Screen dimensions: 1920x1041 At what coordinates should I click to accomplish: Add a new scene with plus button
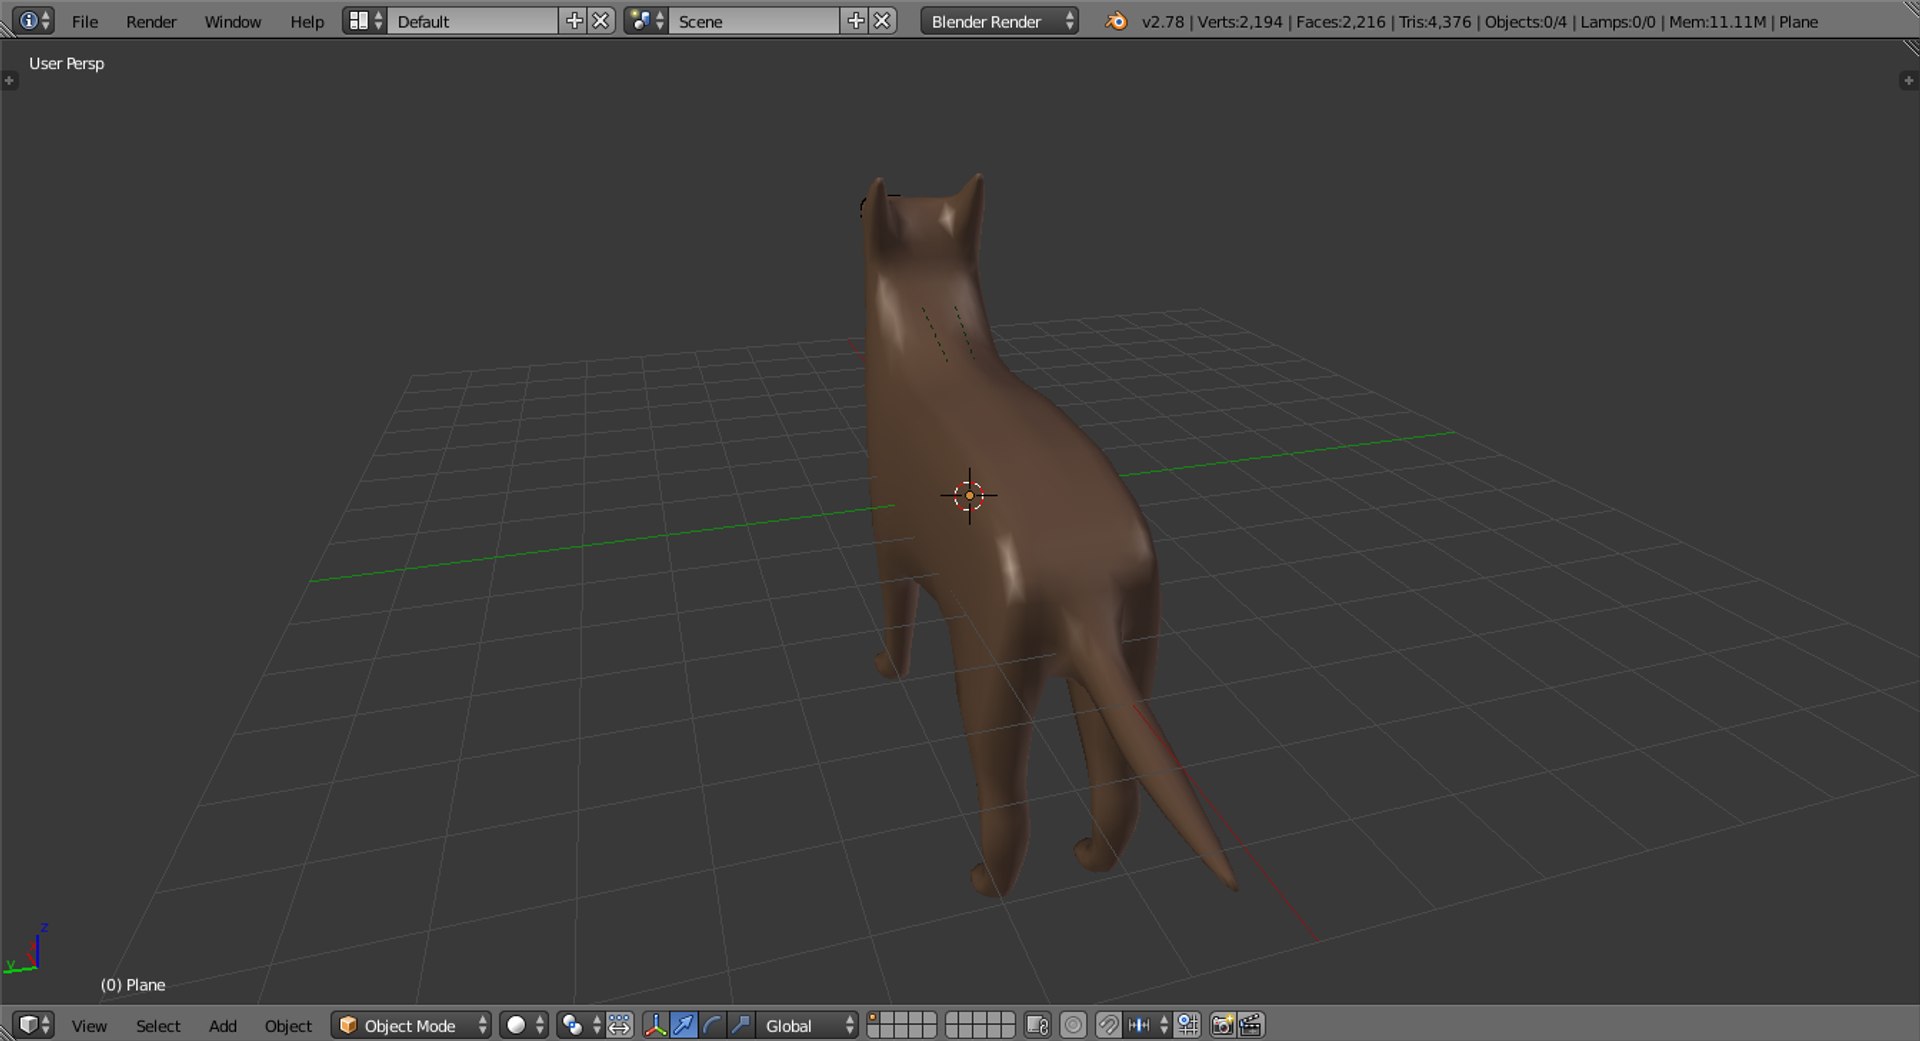click(855, 21)
